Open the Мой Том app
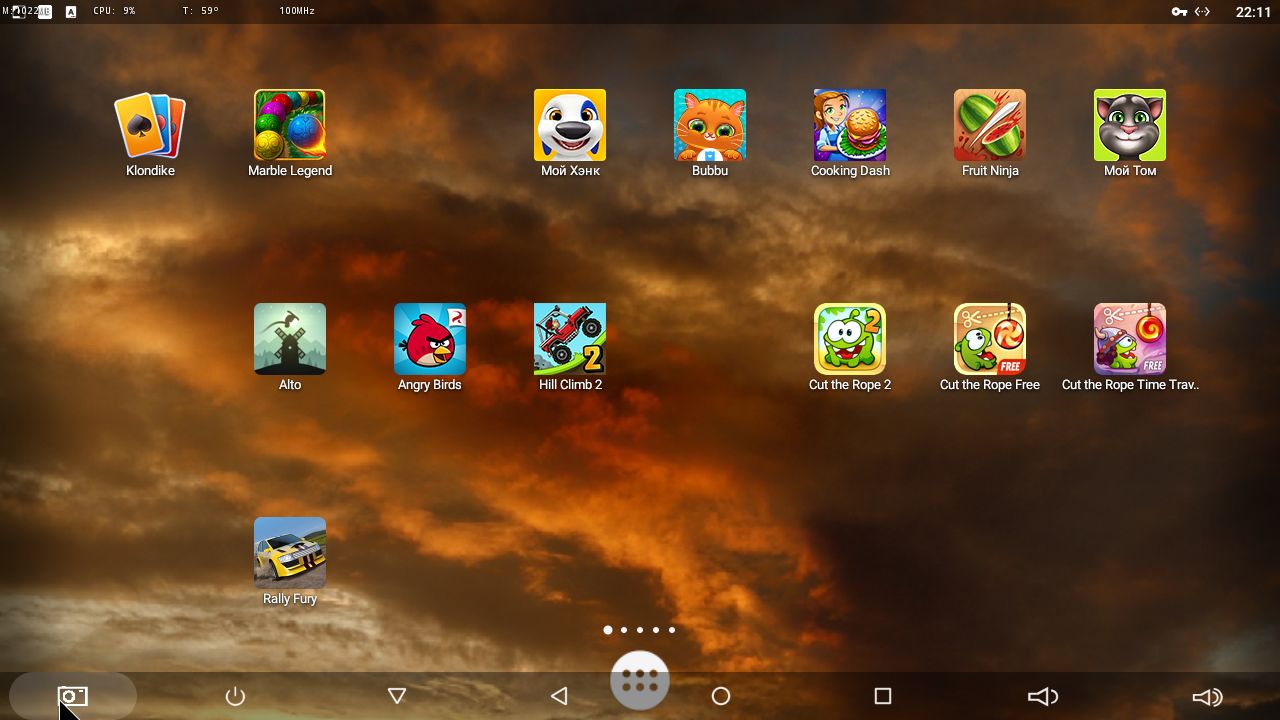The image size is (1280, 720). (1130, 125)
